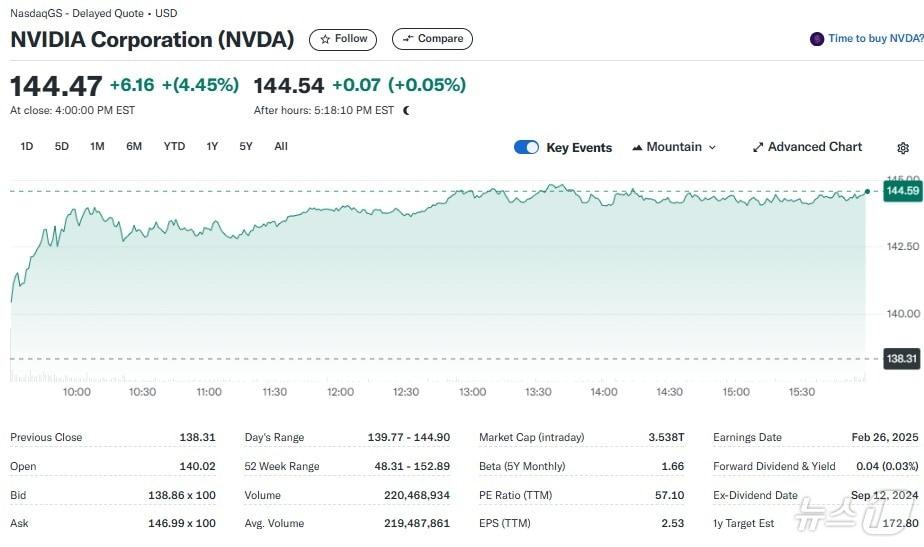
Task: Click the compare arrows icon
Action: point(407,39)
